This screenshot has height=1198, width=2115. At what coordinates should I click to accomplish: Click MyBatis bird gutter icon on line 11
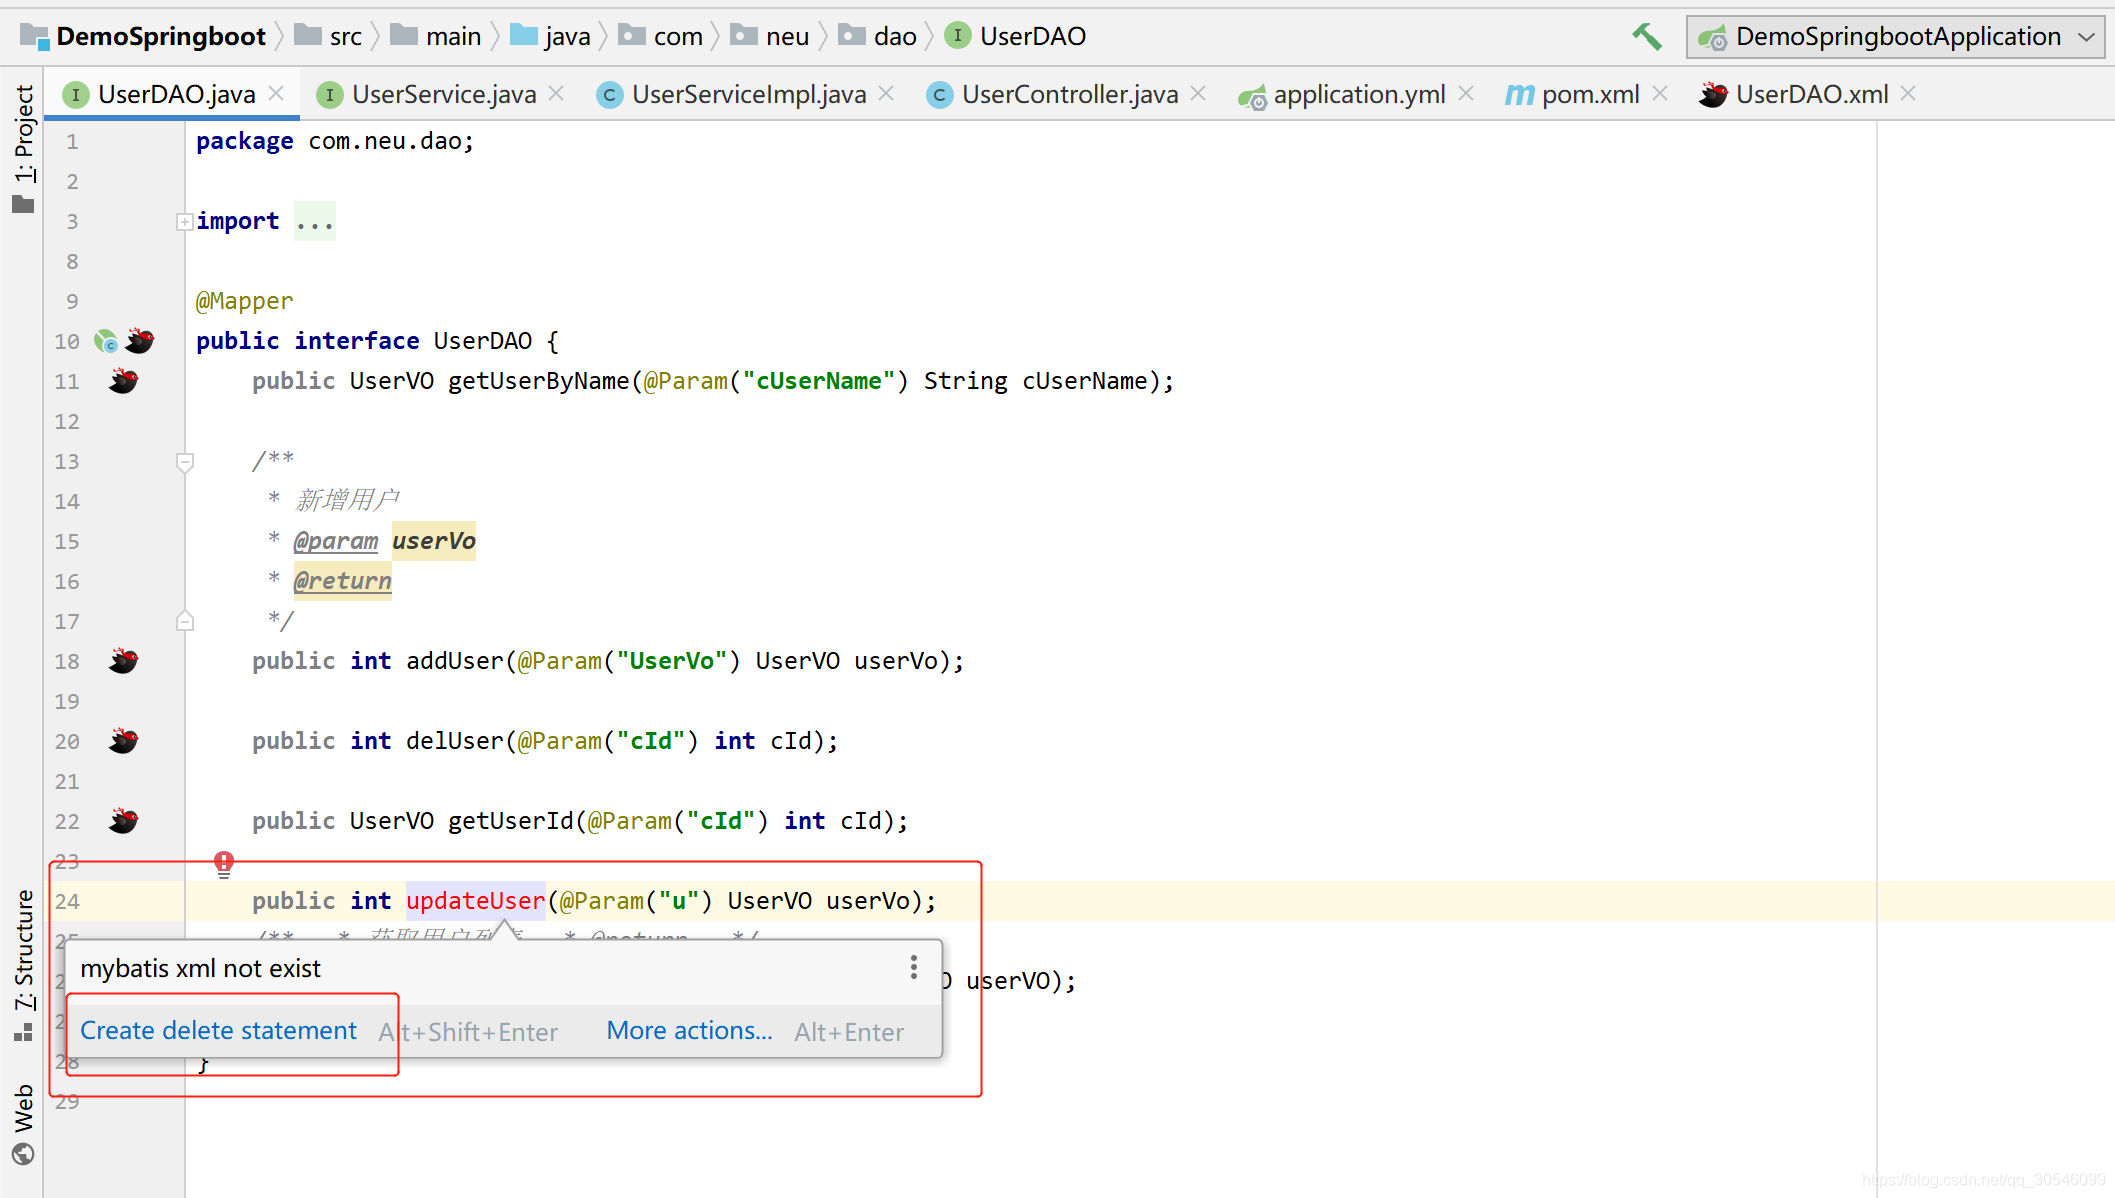pyautogui.click(x=123, y=381)
